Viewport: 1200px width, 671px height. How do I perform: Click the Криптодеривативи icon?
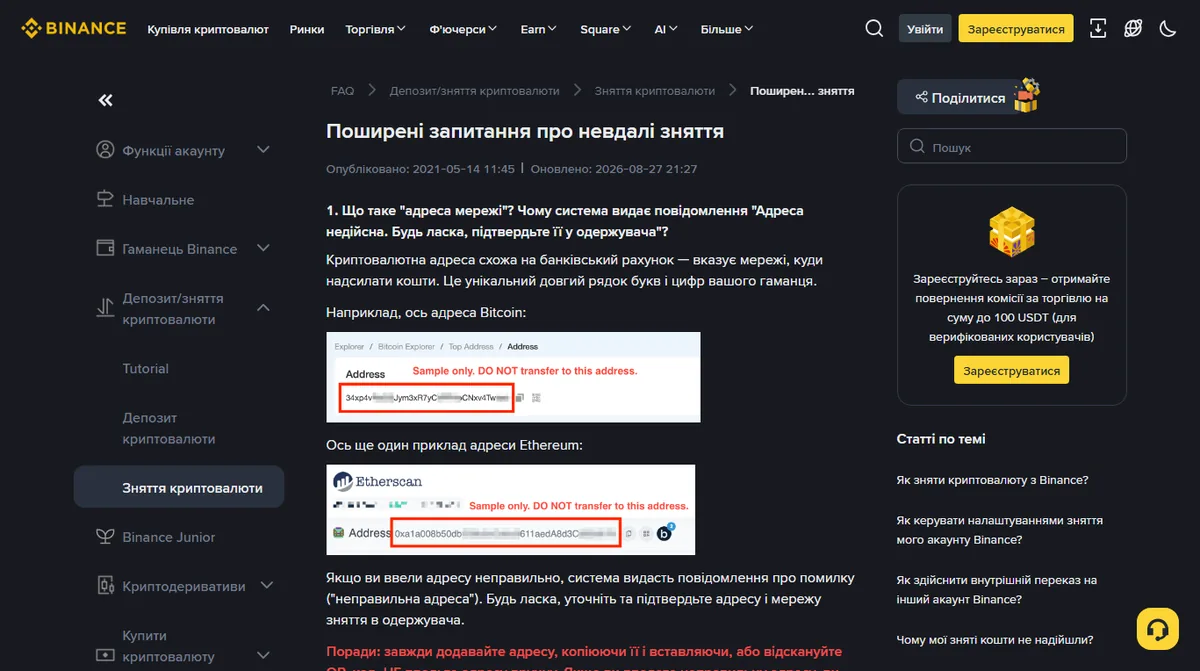(105, 586)
